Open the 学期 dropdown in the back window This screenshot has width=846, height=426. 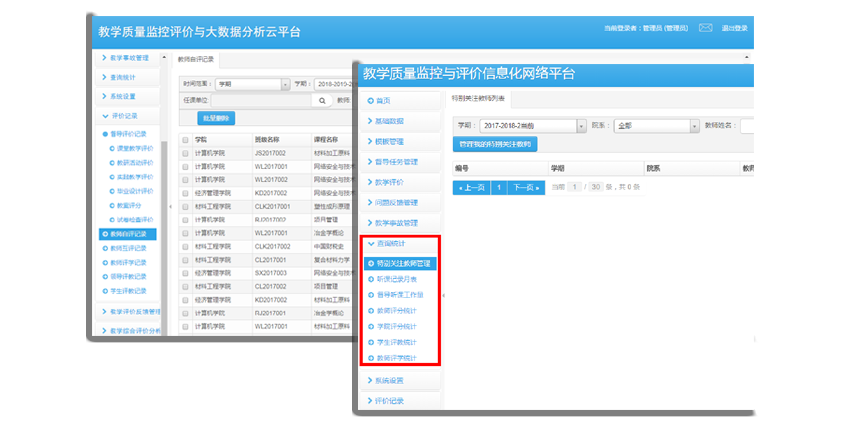pyautogui.click(x=335, y=84)
